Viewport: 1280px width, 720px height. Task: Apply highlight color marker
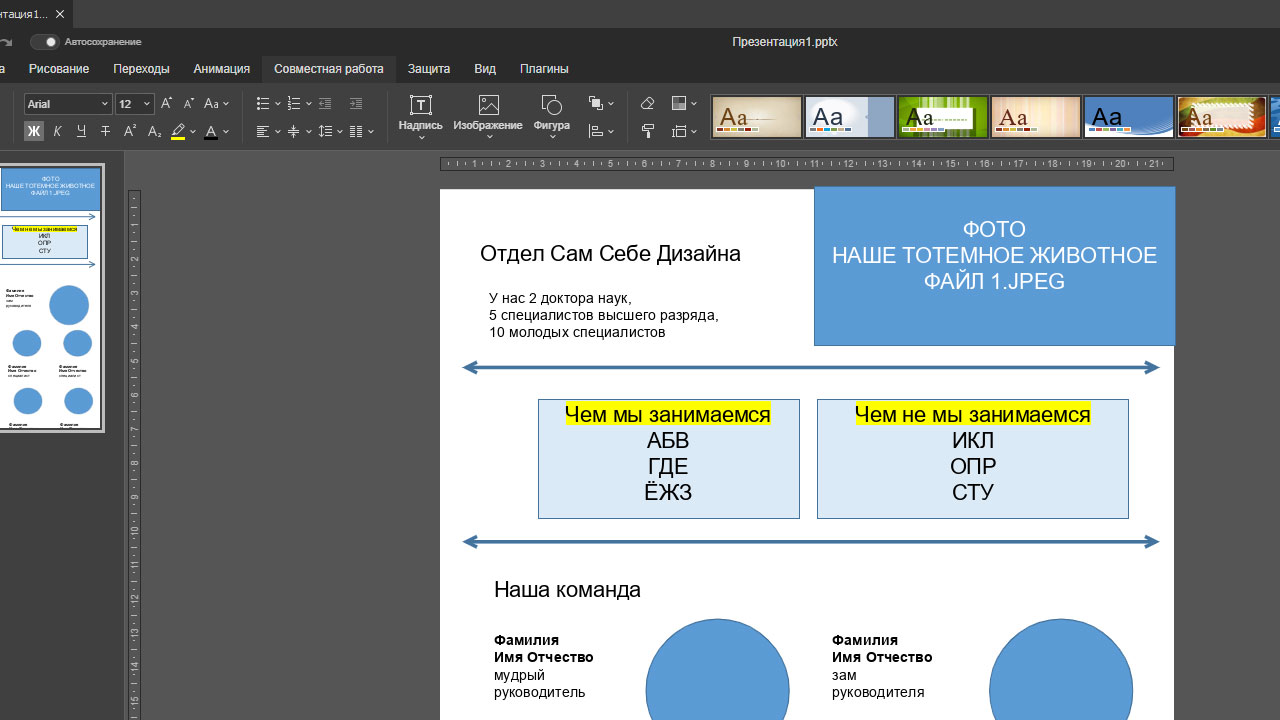coord(178,132)
